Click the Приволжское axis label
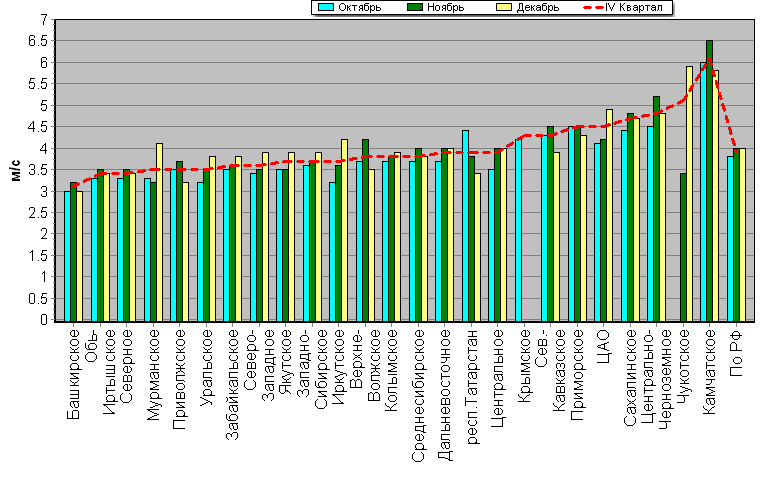777x479 pixels. coord(178,378)
